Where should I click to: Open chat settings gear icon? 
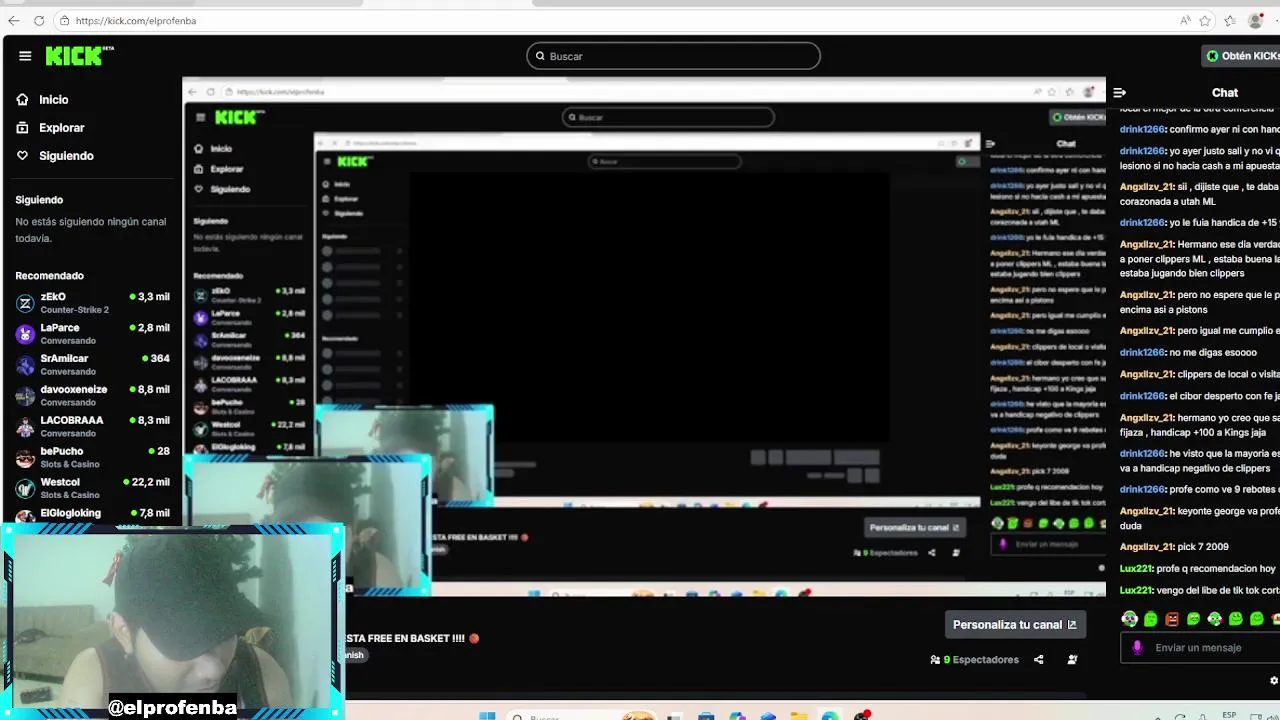pyautogui.click(x=1273, y=681)
